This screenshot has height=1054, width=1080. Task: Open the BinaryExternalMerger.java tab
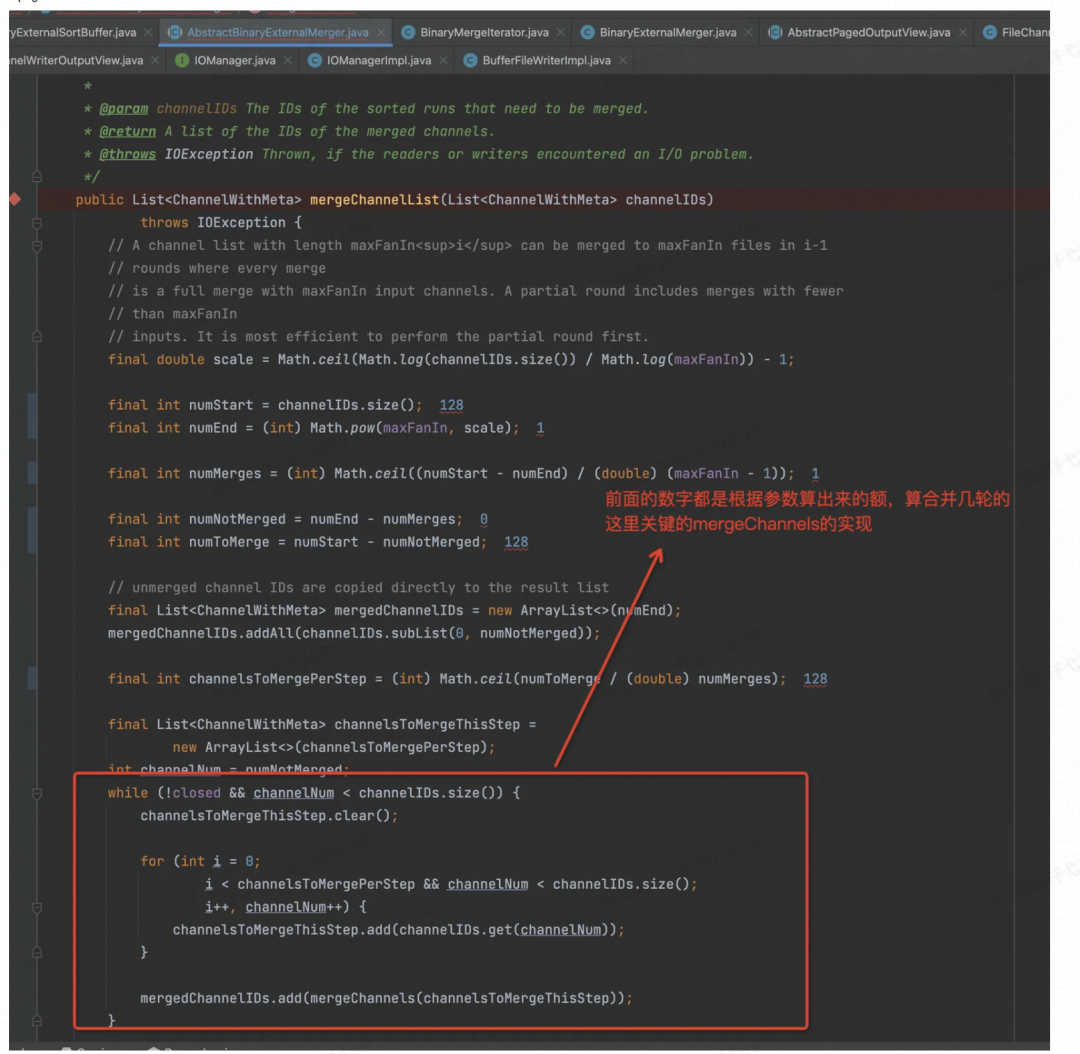click(667, 32)
